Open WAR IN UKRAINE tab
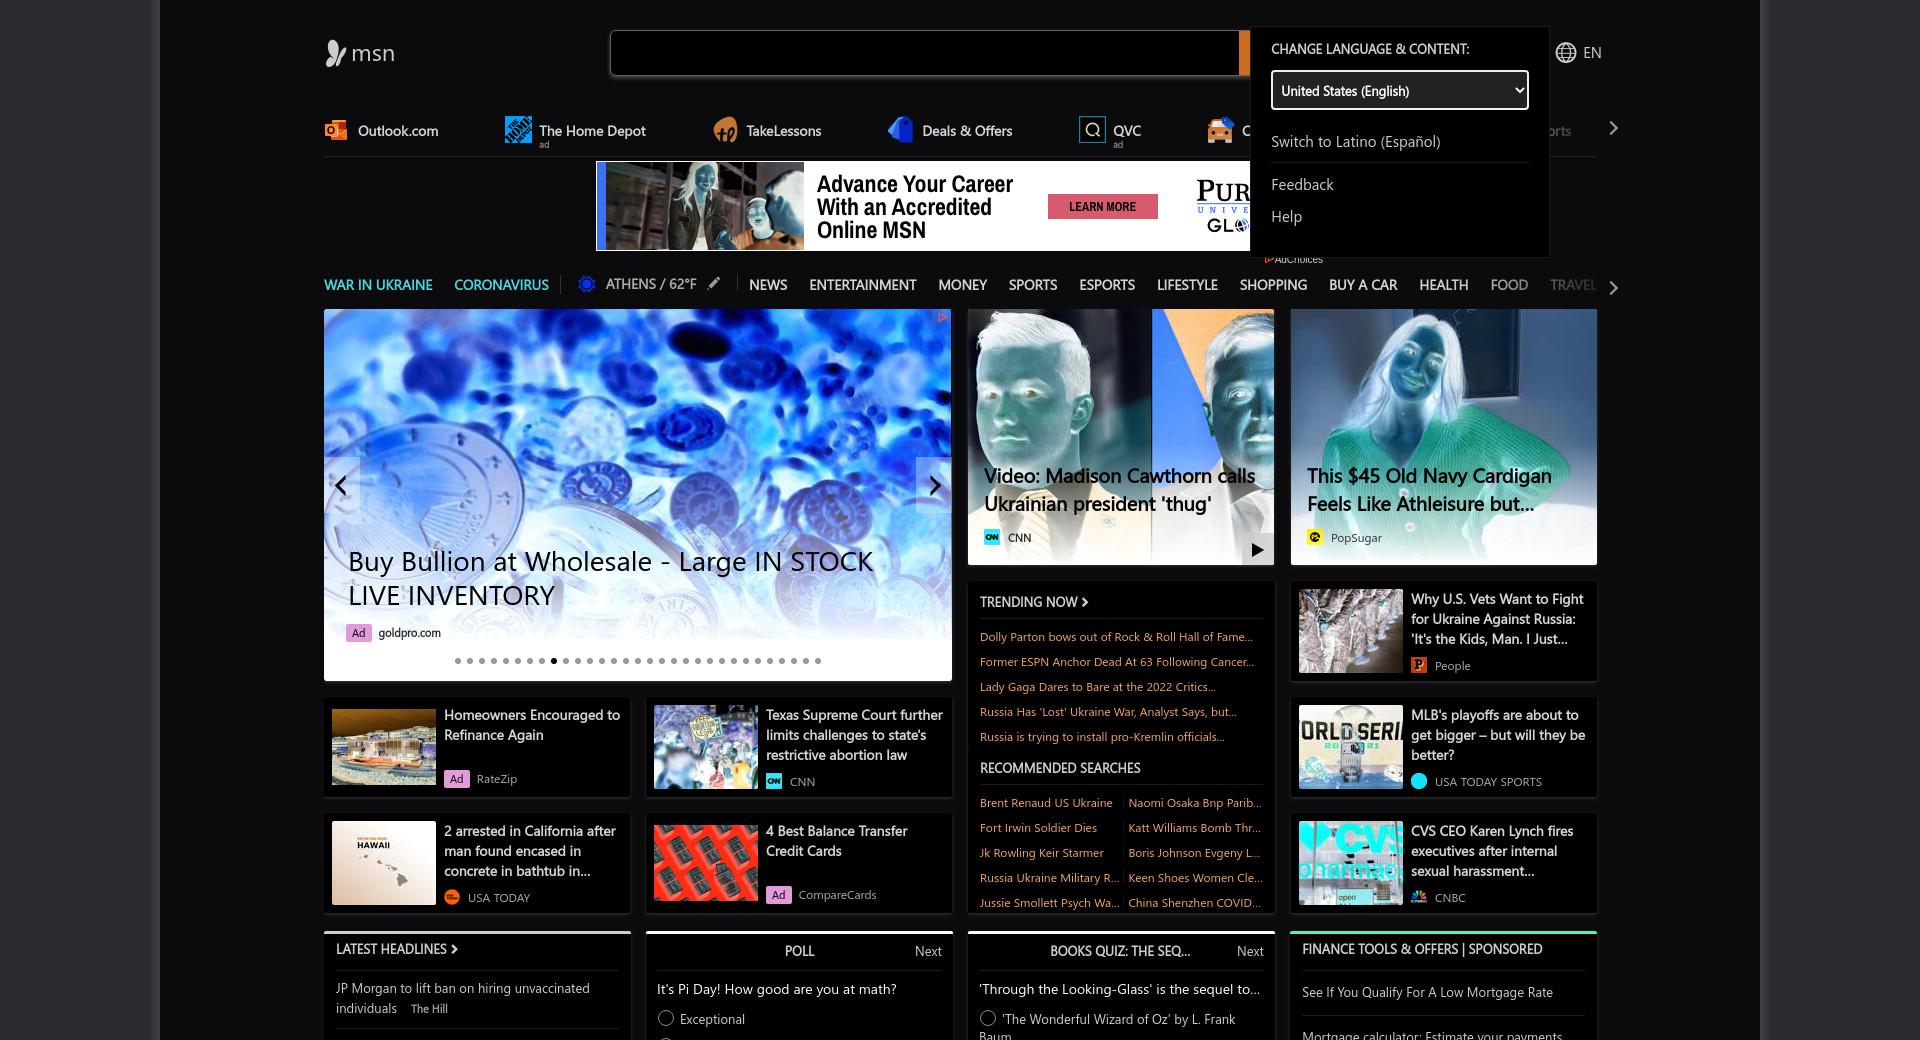Viewport: 1920px width, 1040px height. point(378,285)
